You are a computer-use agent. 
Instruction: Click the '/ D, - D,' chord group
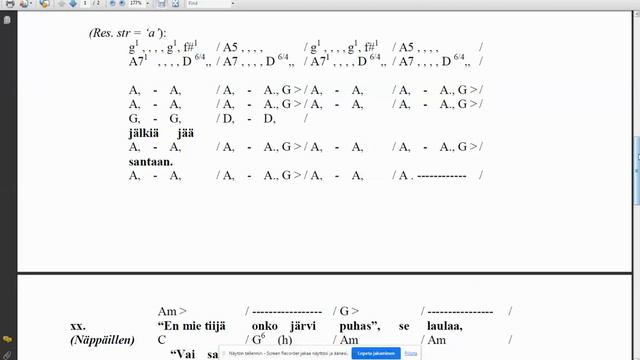[x=246, y=119]
